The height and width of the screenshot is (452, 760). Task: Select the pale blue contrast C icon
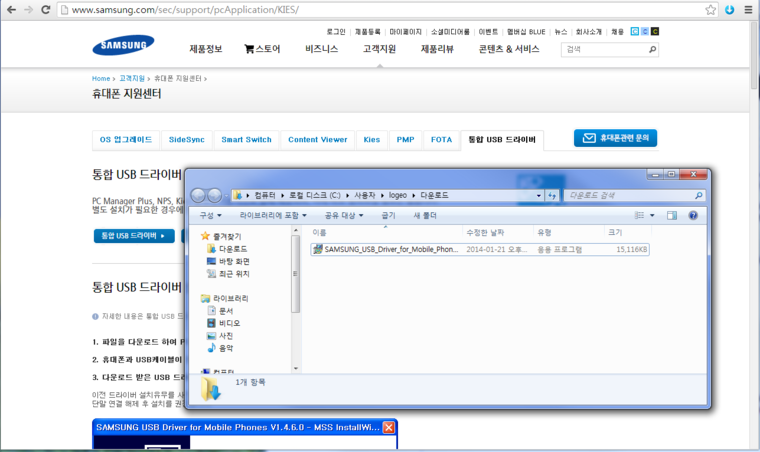tap(645, 31)
